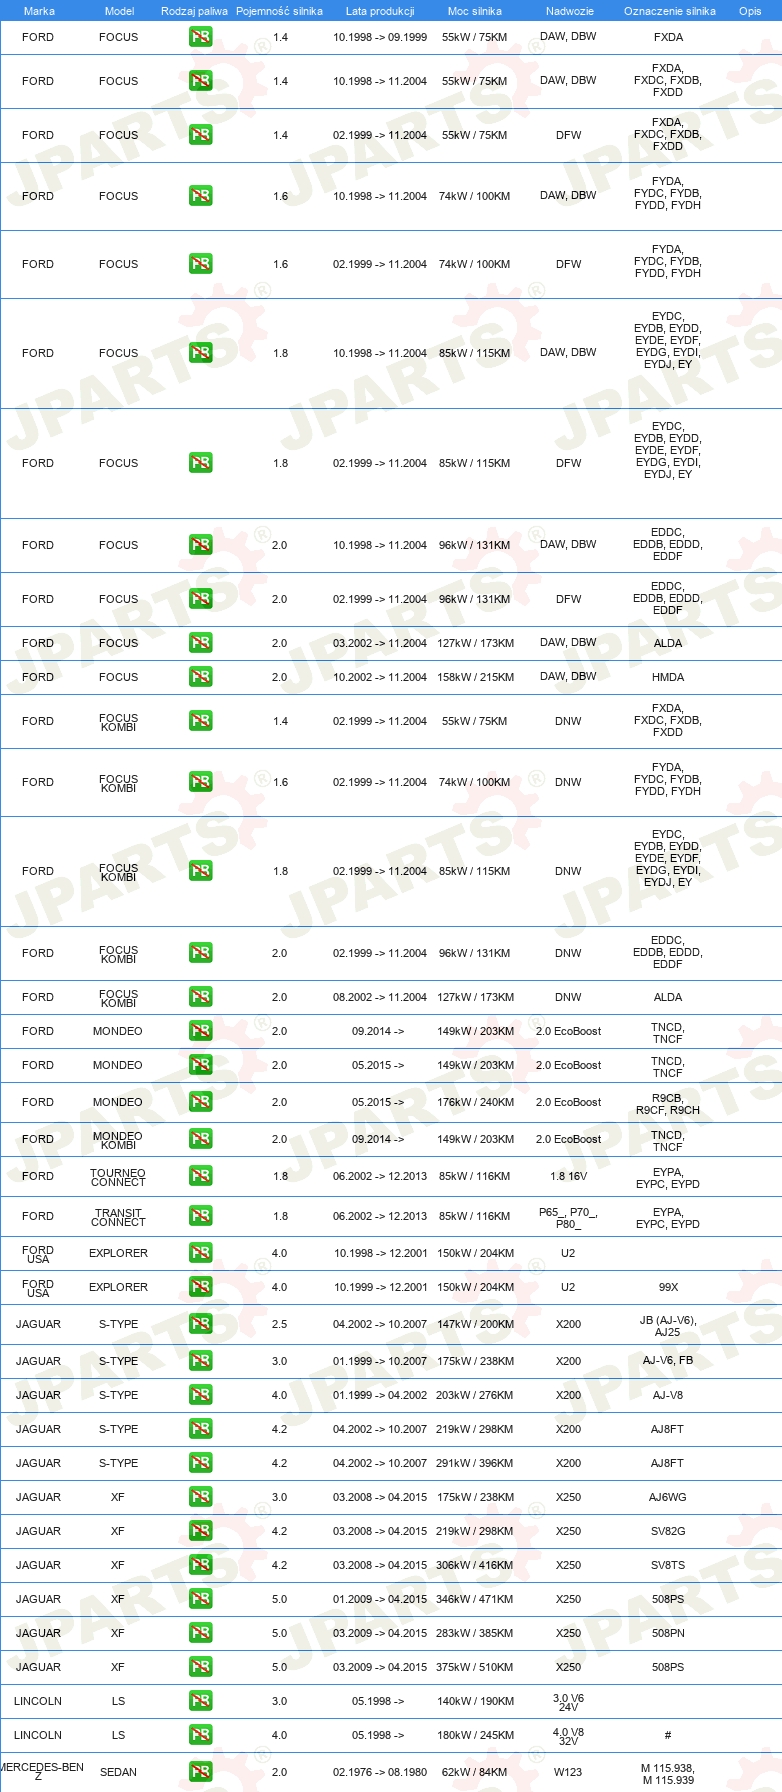The width and height of the screenshot is (782, 1792).
Task: Click fuel icon for TOURNEO CONNECT row
Action: pyautogui.click(x=201, y=1176)
